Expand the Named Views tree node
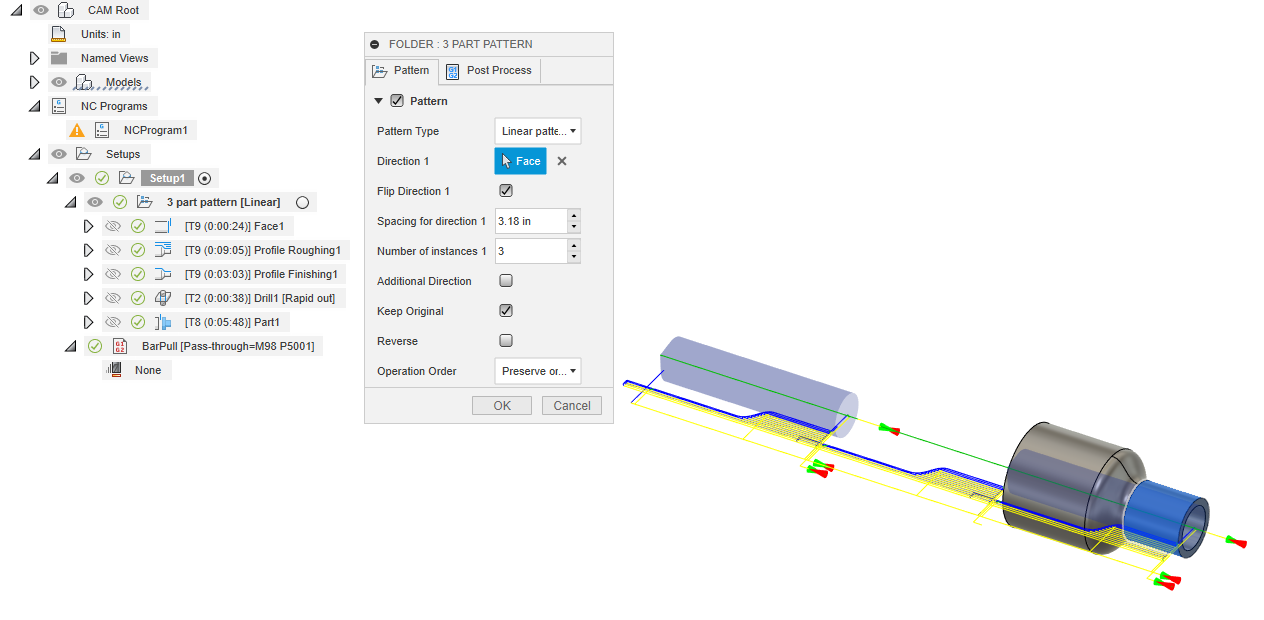The width and height of the screenshot is (1264, 620). [34, 58]
